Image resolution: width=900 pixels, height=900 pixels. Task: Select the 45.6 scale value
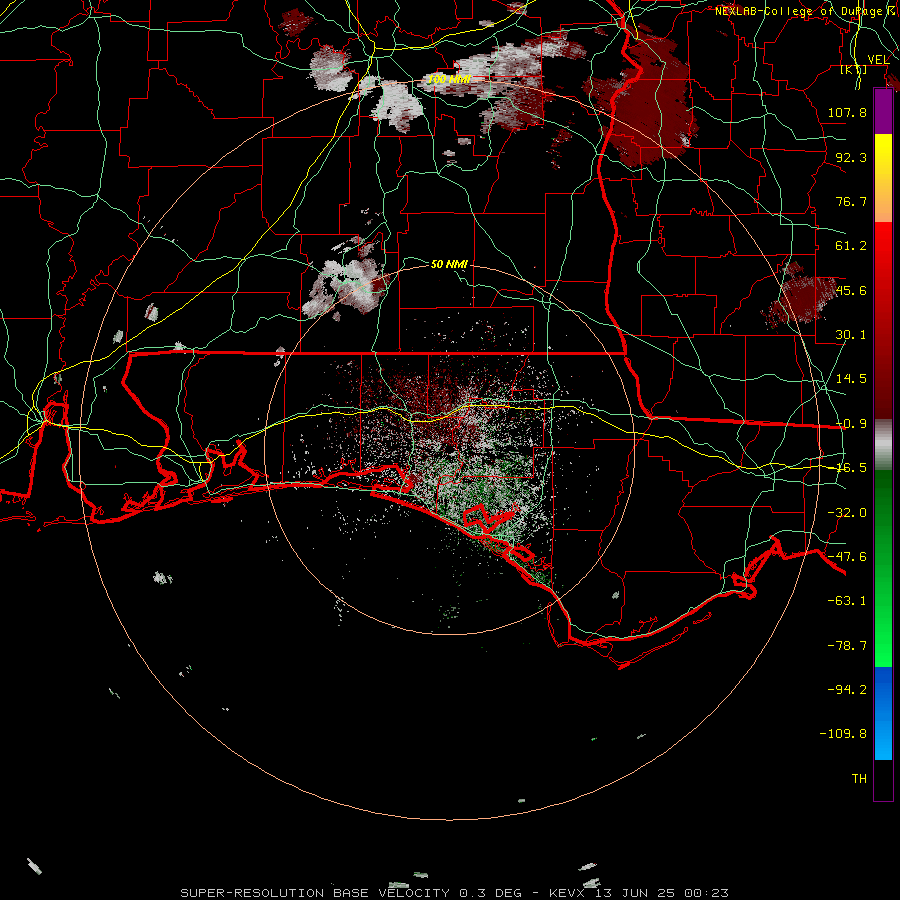coord(851,290)
